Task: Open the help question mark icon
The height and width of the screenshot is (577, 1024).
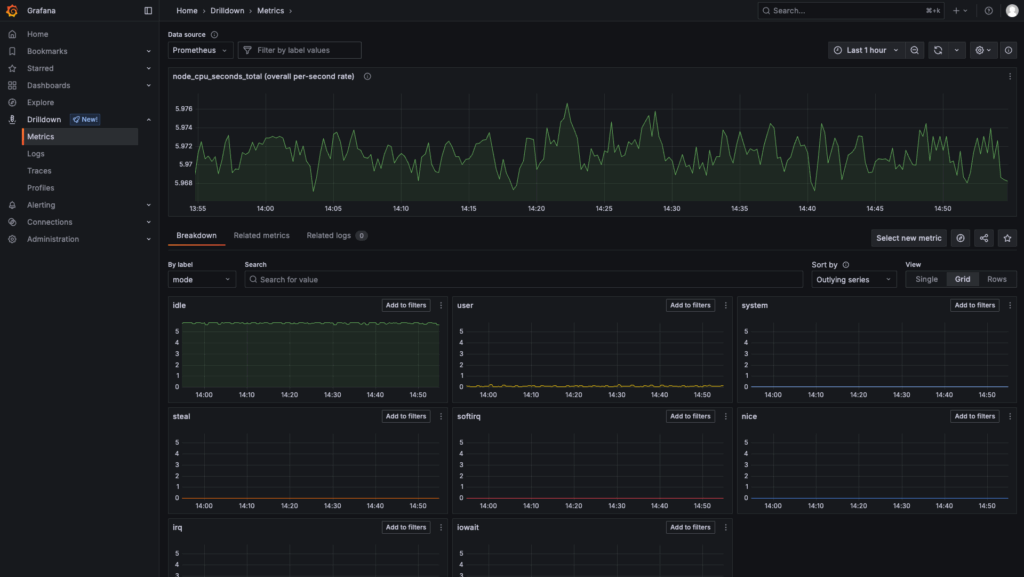Action: click(x=989, y=10)
